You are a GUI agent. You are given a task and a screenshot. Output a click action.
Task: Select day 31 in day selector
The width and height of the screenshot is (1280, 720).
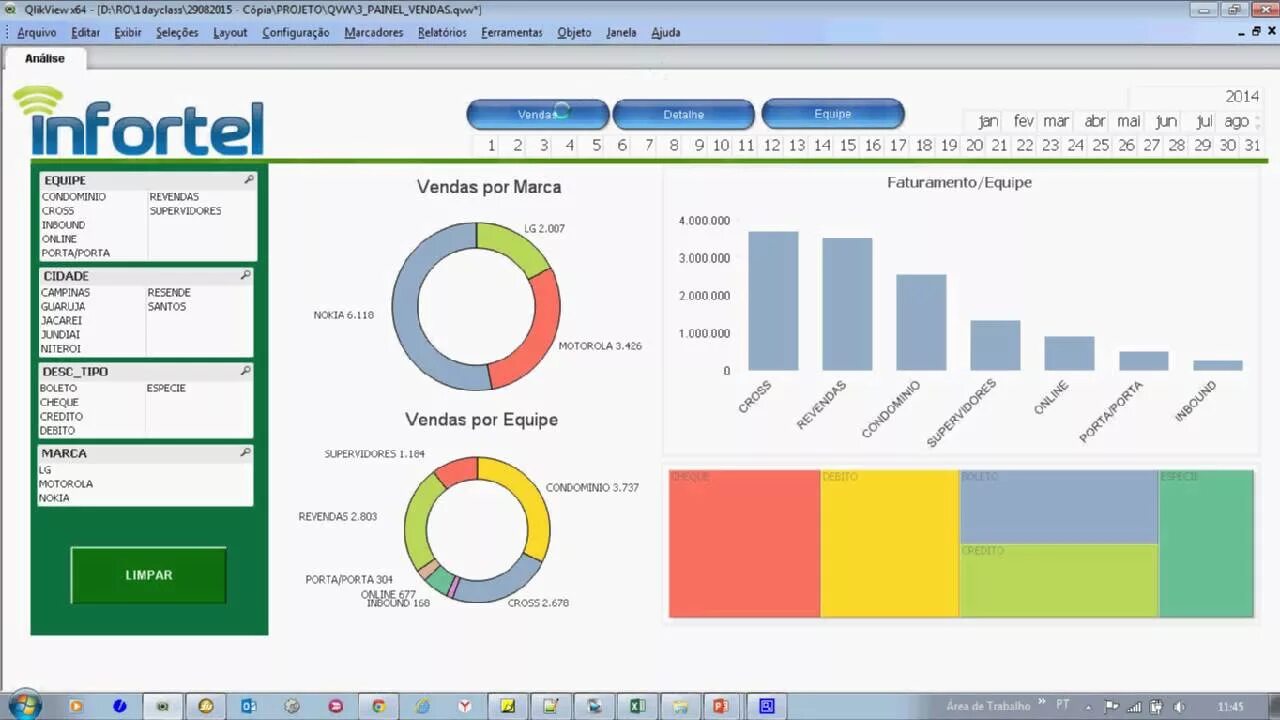[1253, 145]
